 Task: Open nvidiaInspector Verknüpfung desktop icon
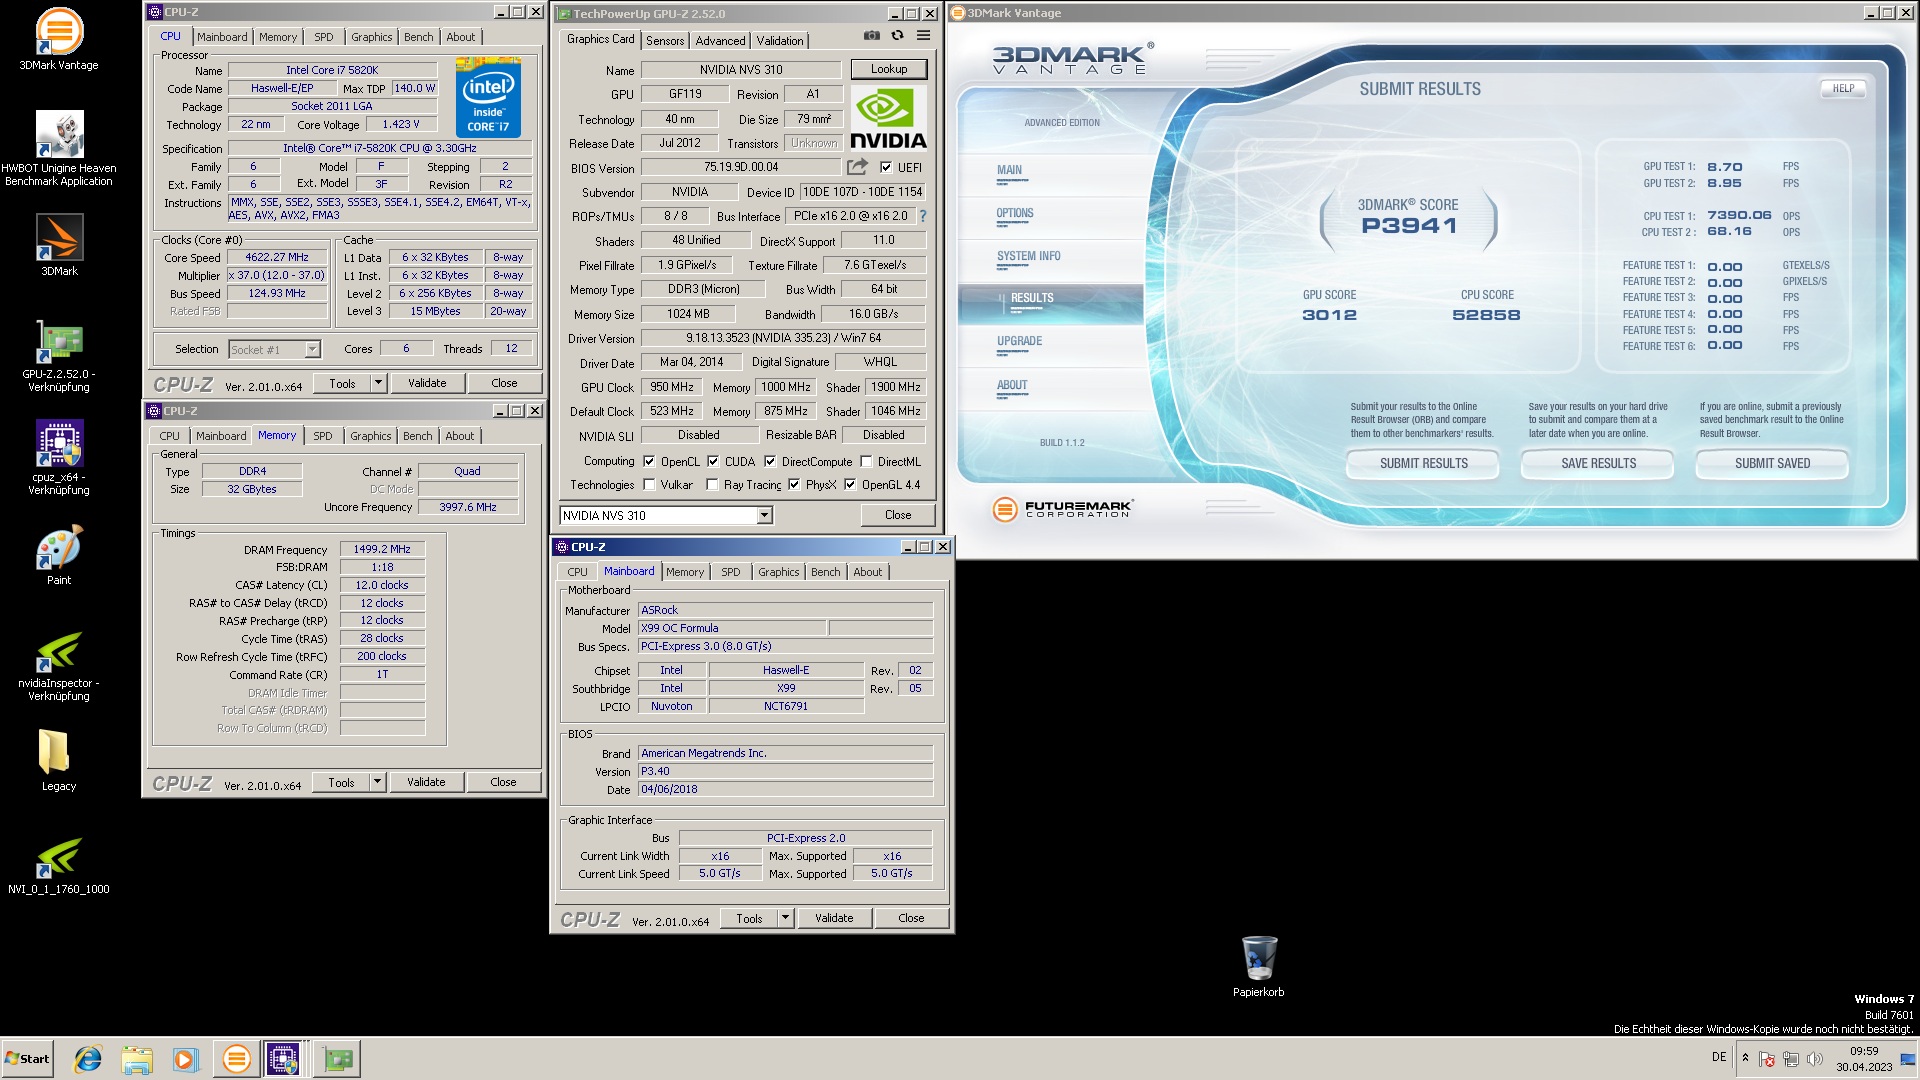point(59,666)
